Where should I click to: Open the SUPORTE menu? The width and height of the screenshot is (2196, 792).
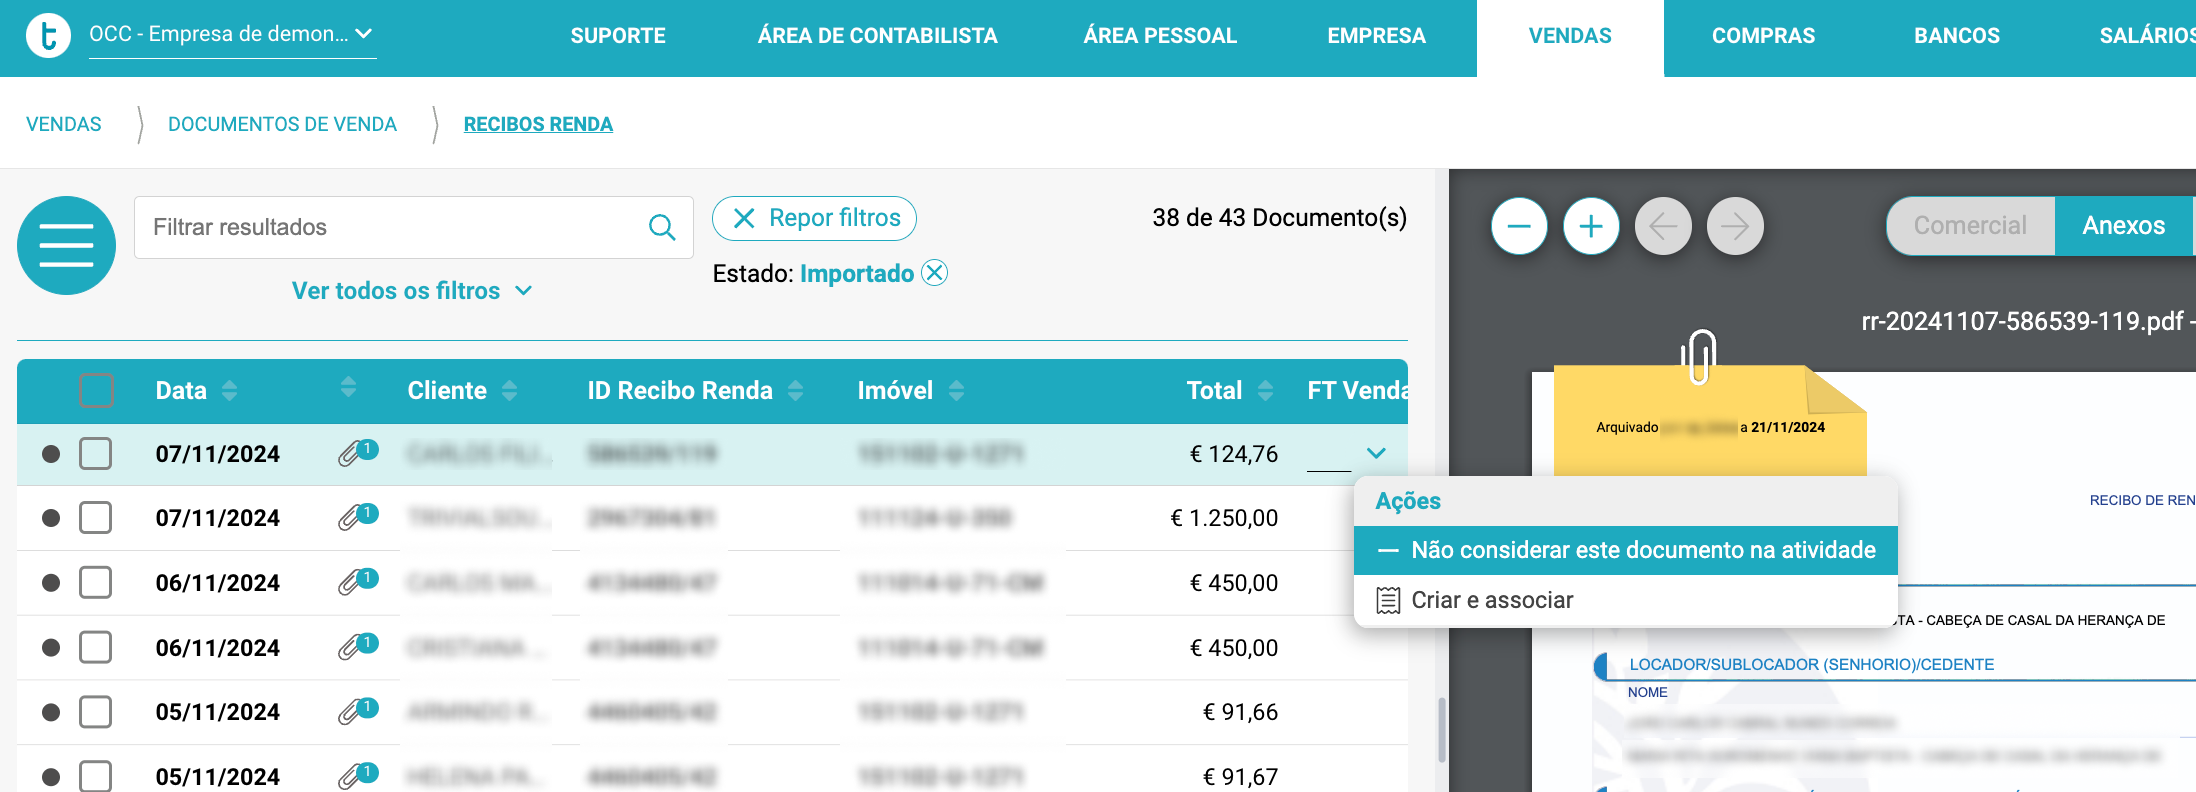click(618, 36)
